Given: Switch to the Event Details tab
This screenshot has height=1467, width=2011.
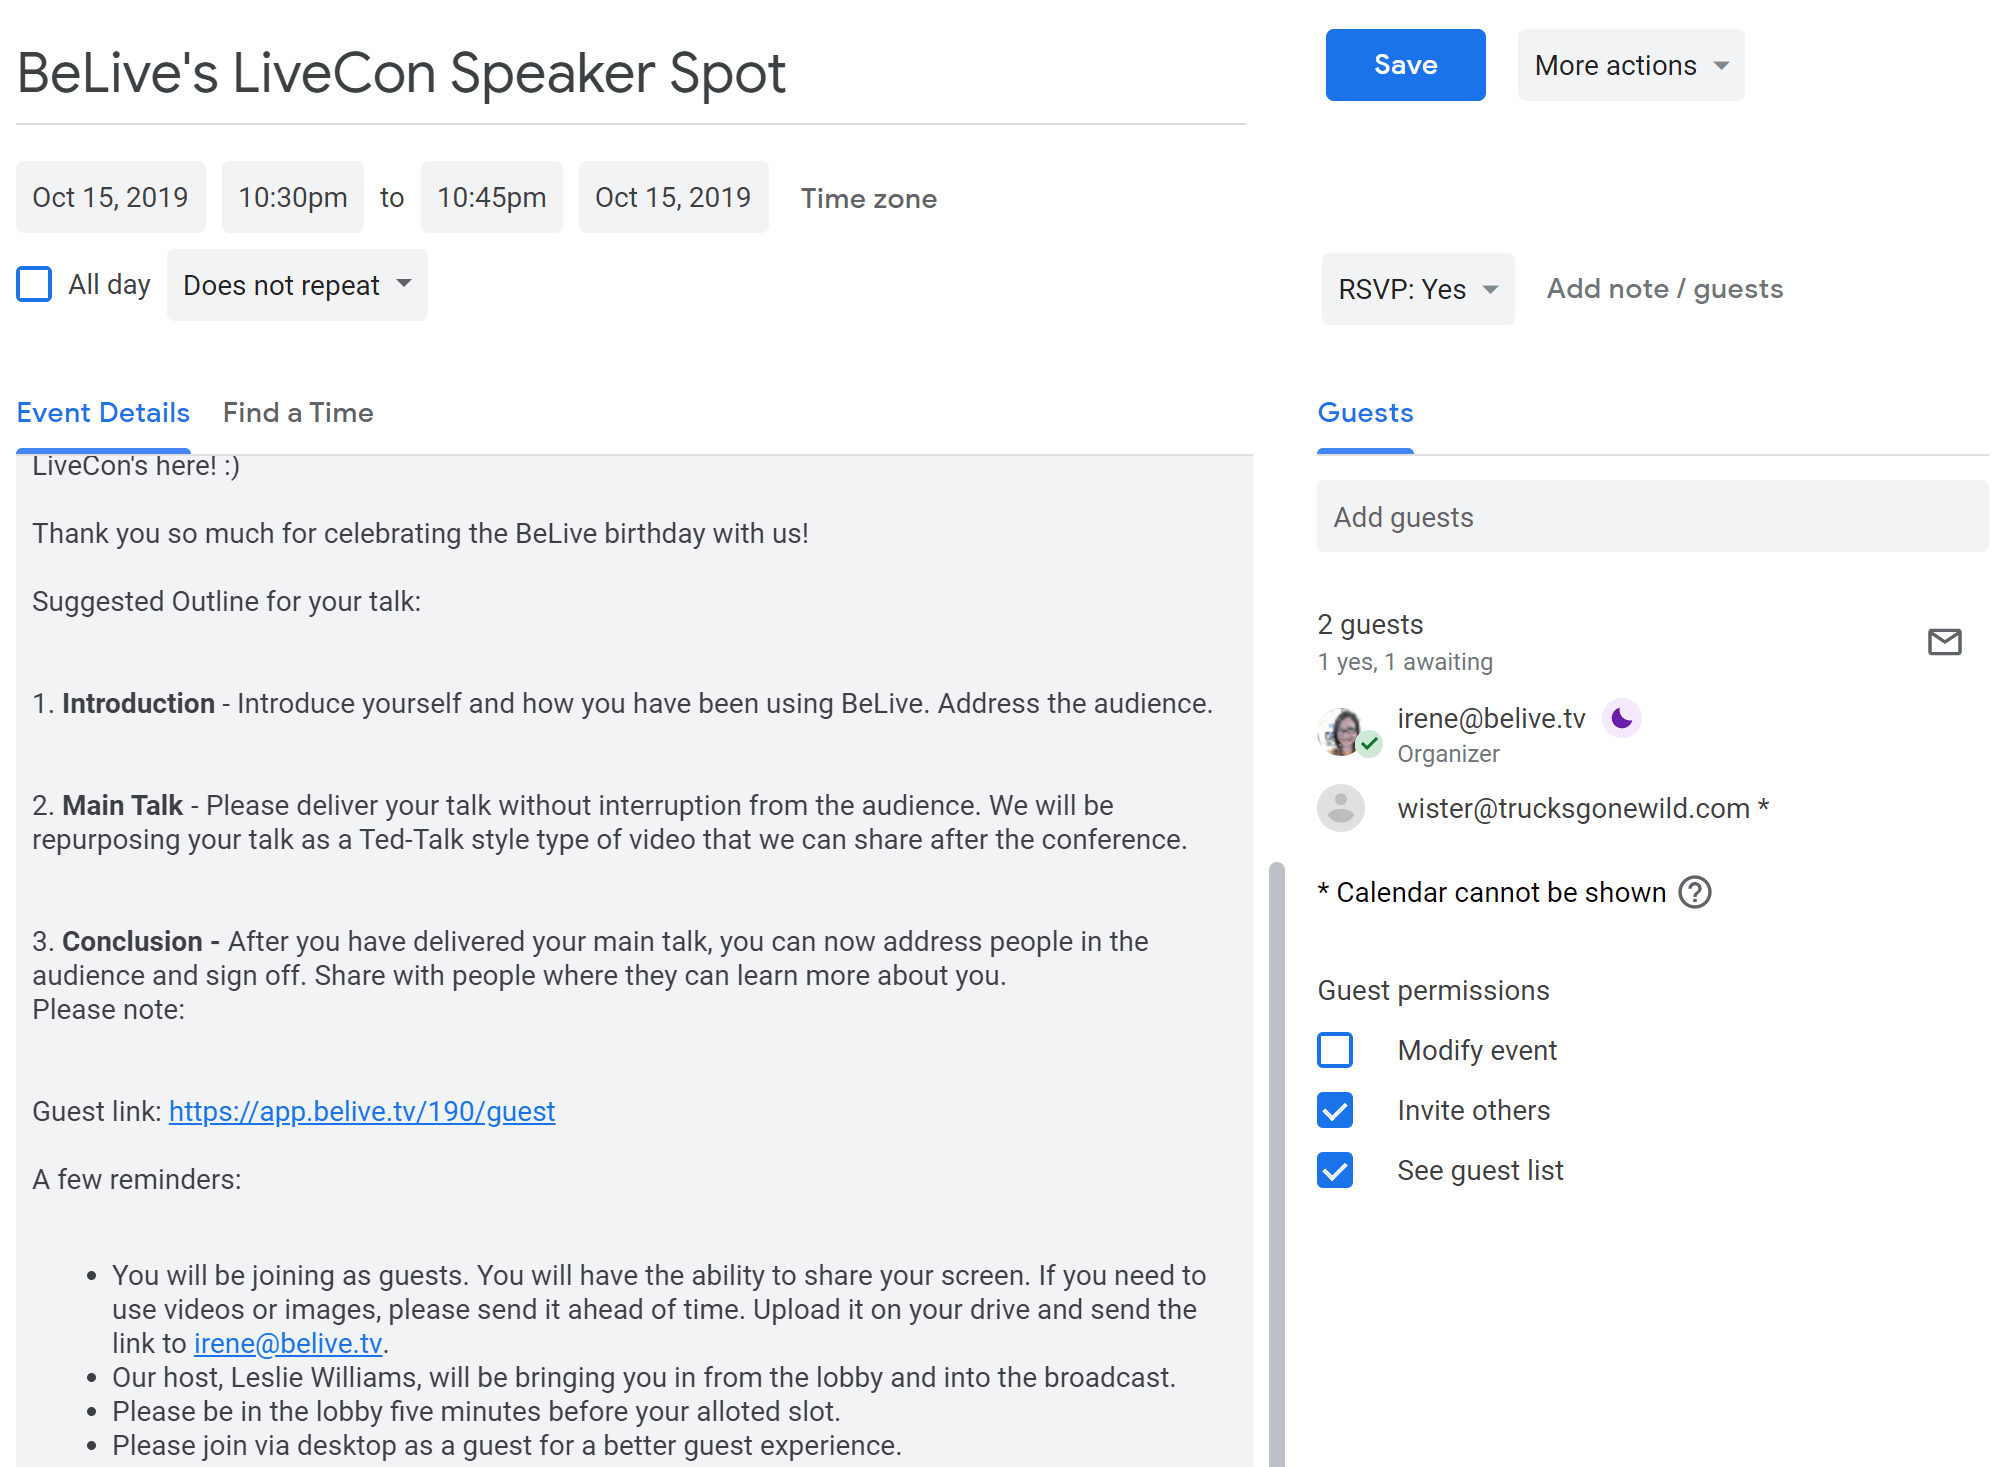Looking at the screenshot, I should point(103,413).
